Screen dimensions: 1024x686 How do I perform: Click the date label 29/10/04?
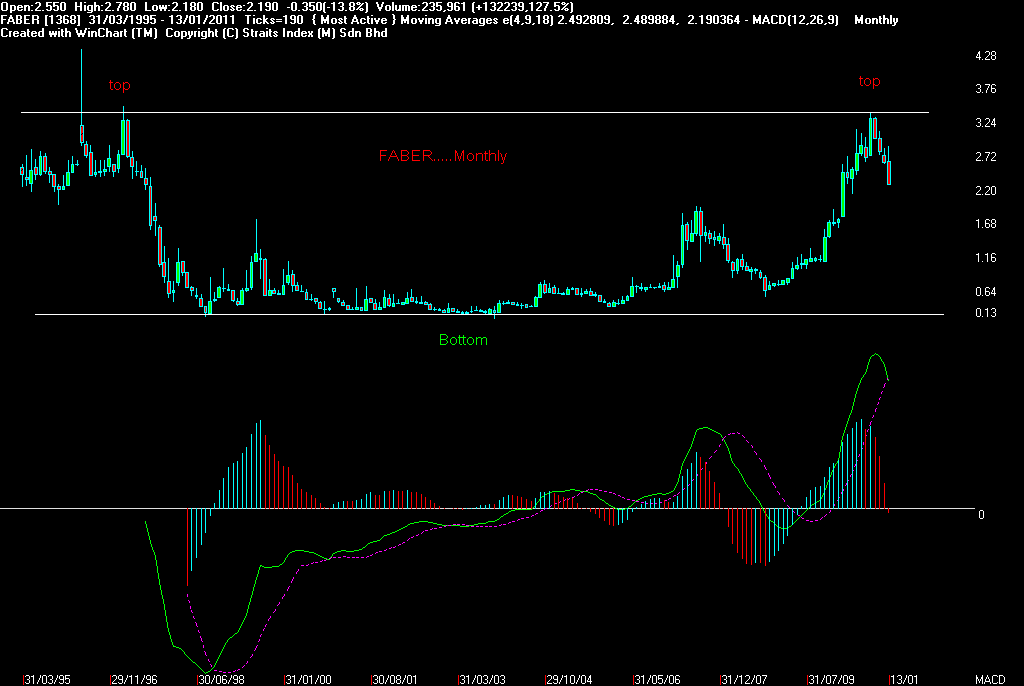coord(569,679)
